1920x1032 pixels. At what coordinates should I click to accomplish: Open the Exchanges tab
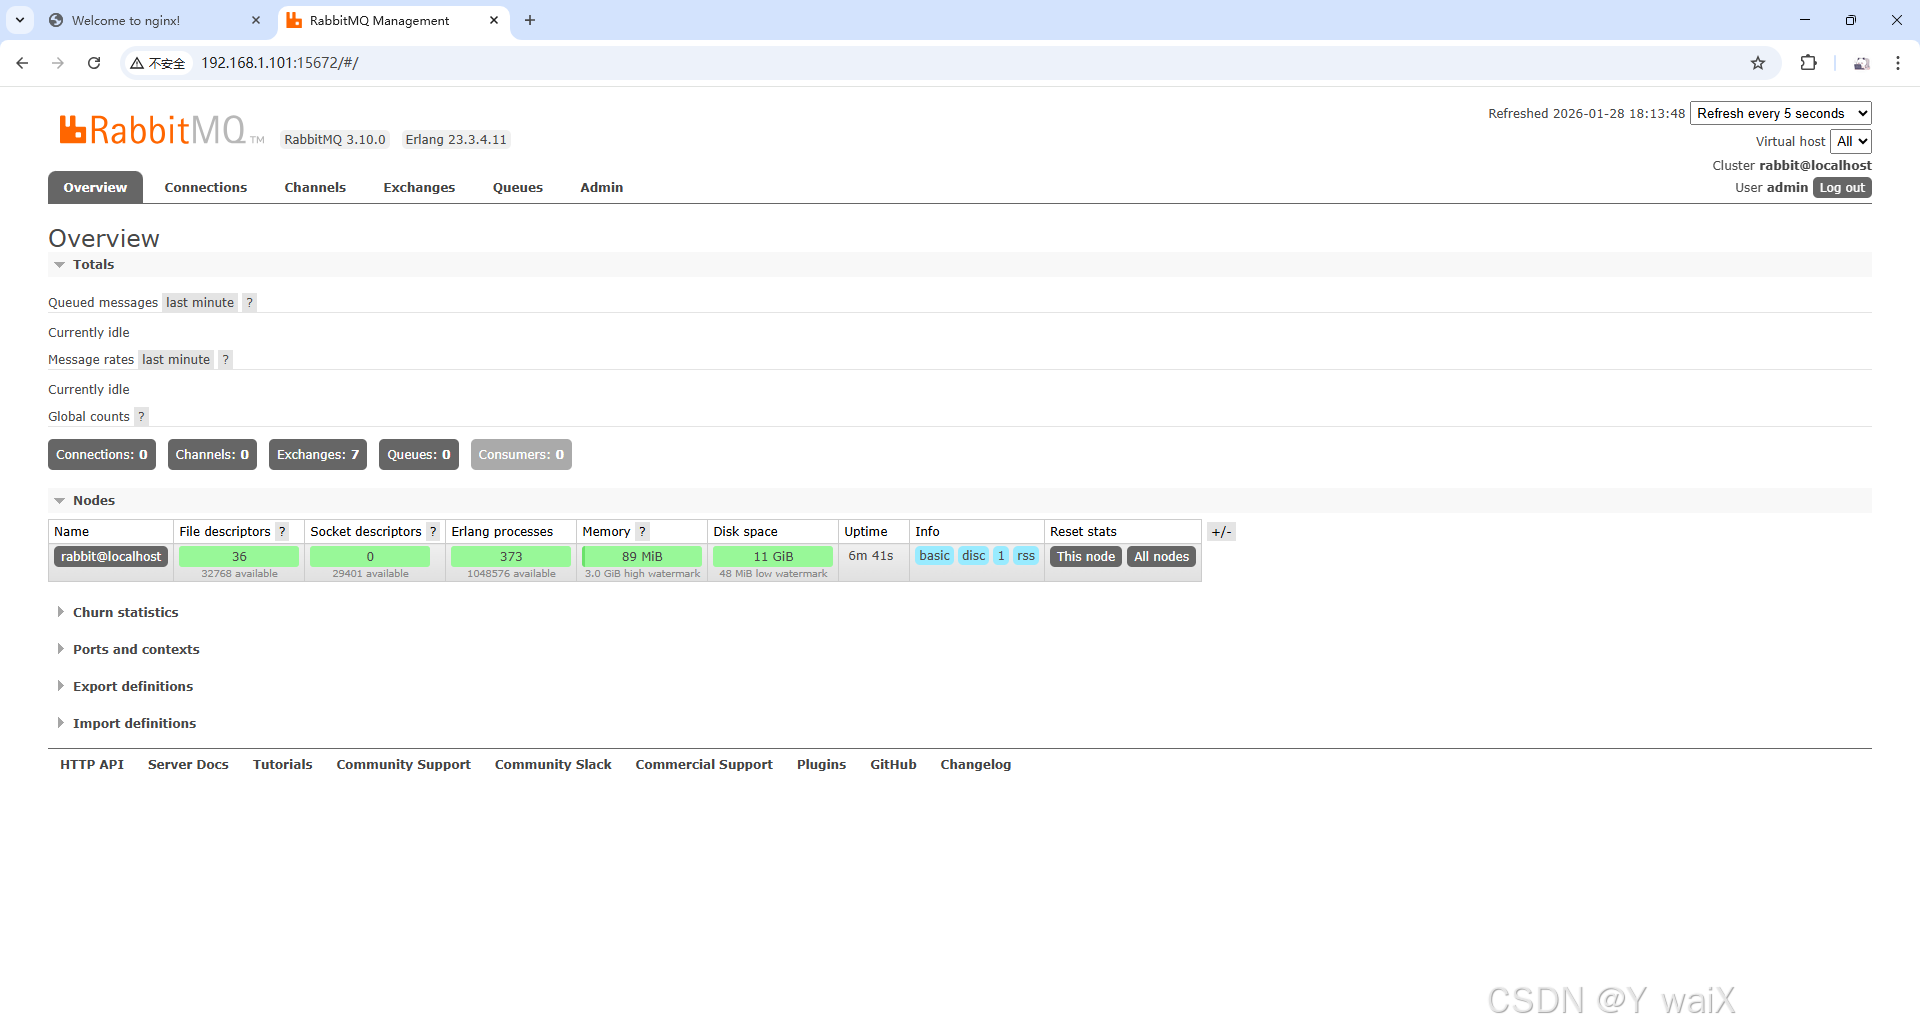coord(419,188)
